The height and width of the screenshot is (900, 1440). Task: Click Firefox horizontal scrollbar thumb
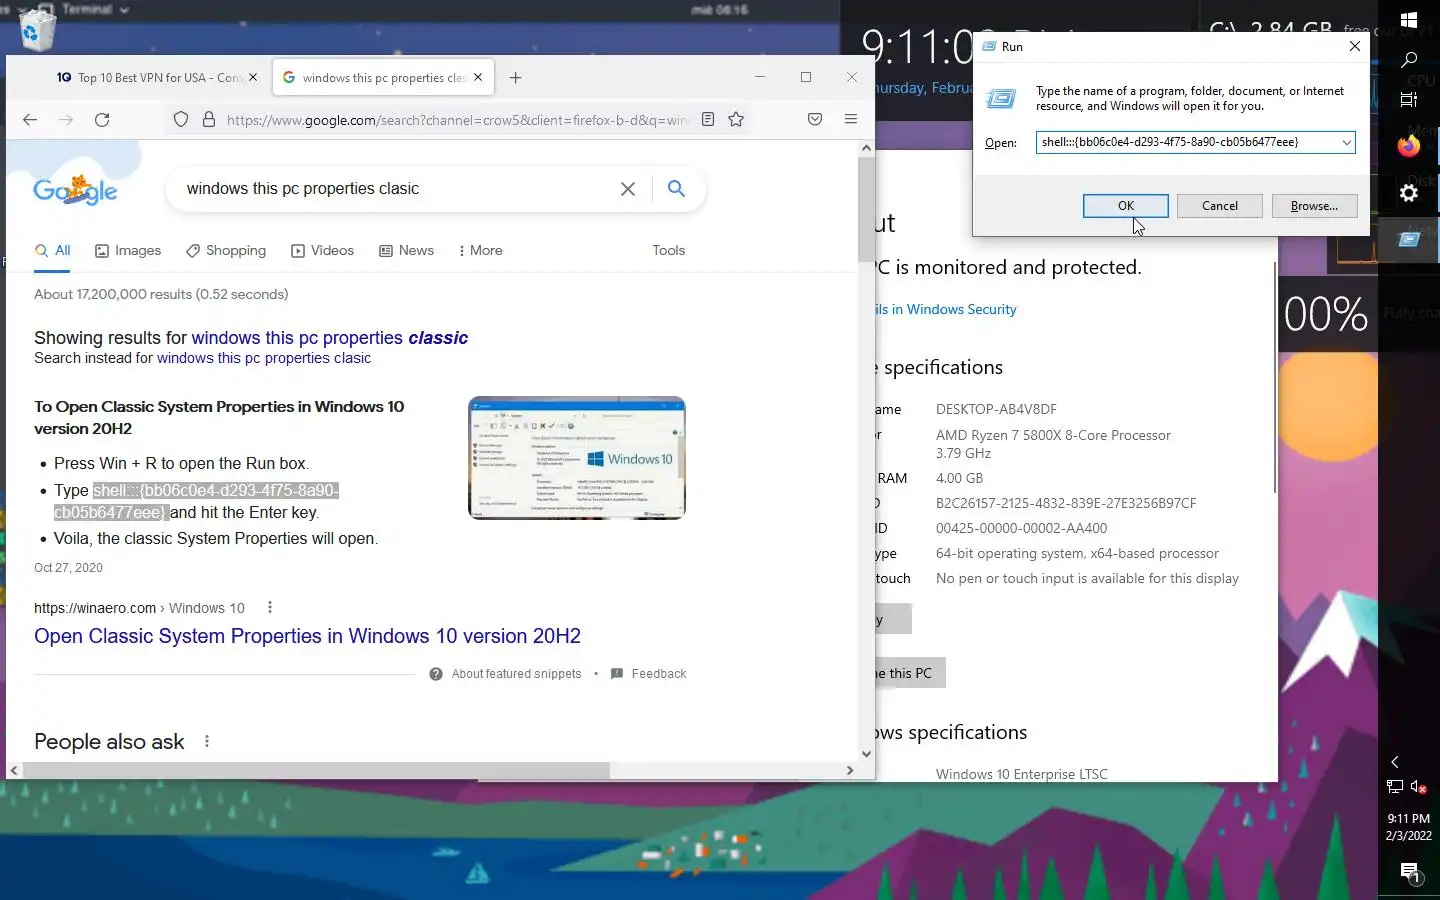[316, 771]
